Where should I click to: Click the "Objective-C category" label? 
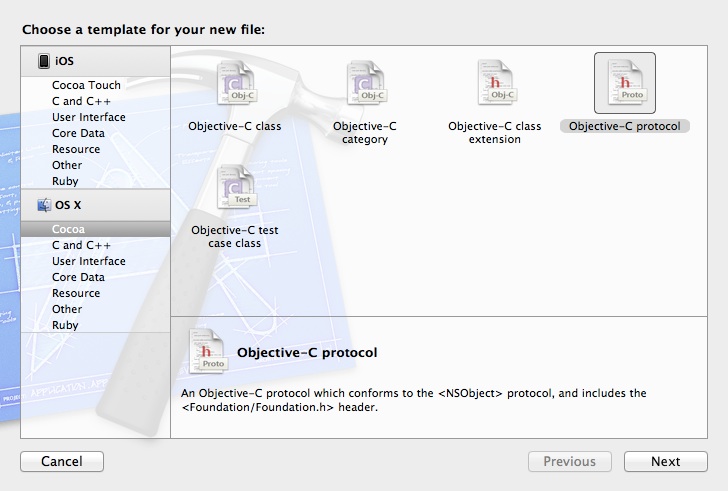(x=364, y=133)
